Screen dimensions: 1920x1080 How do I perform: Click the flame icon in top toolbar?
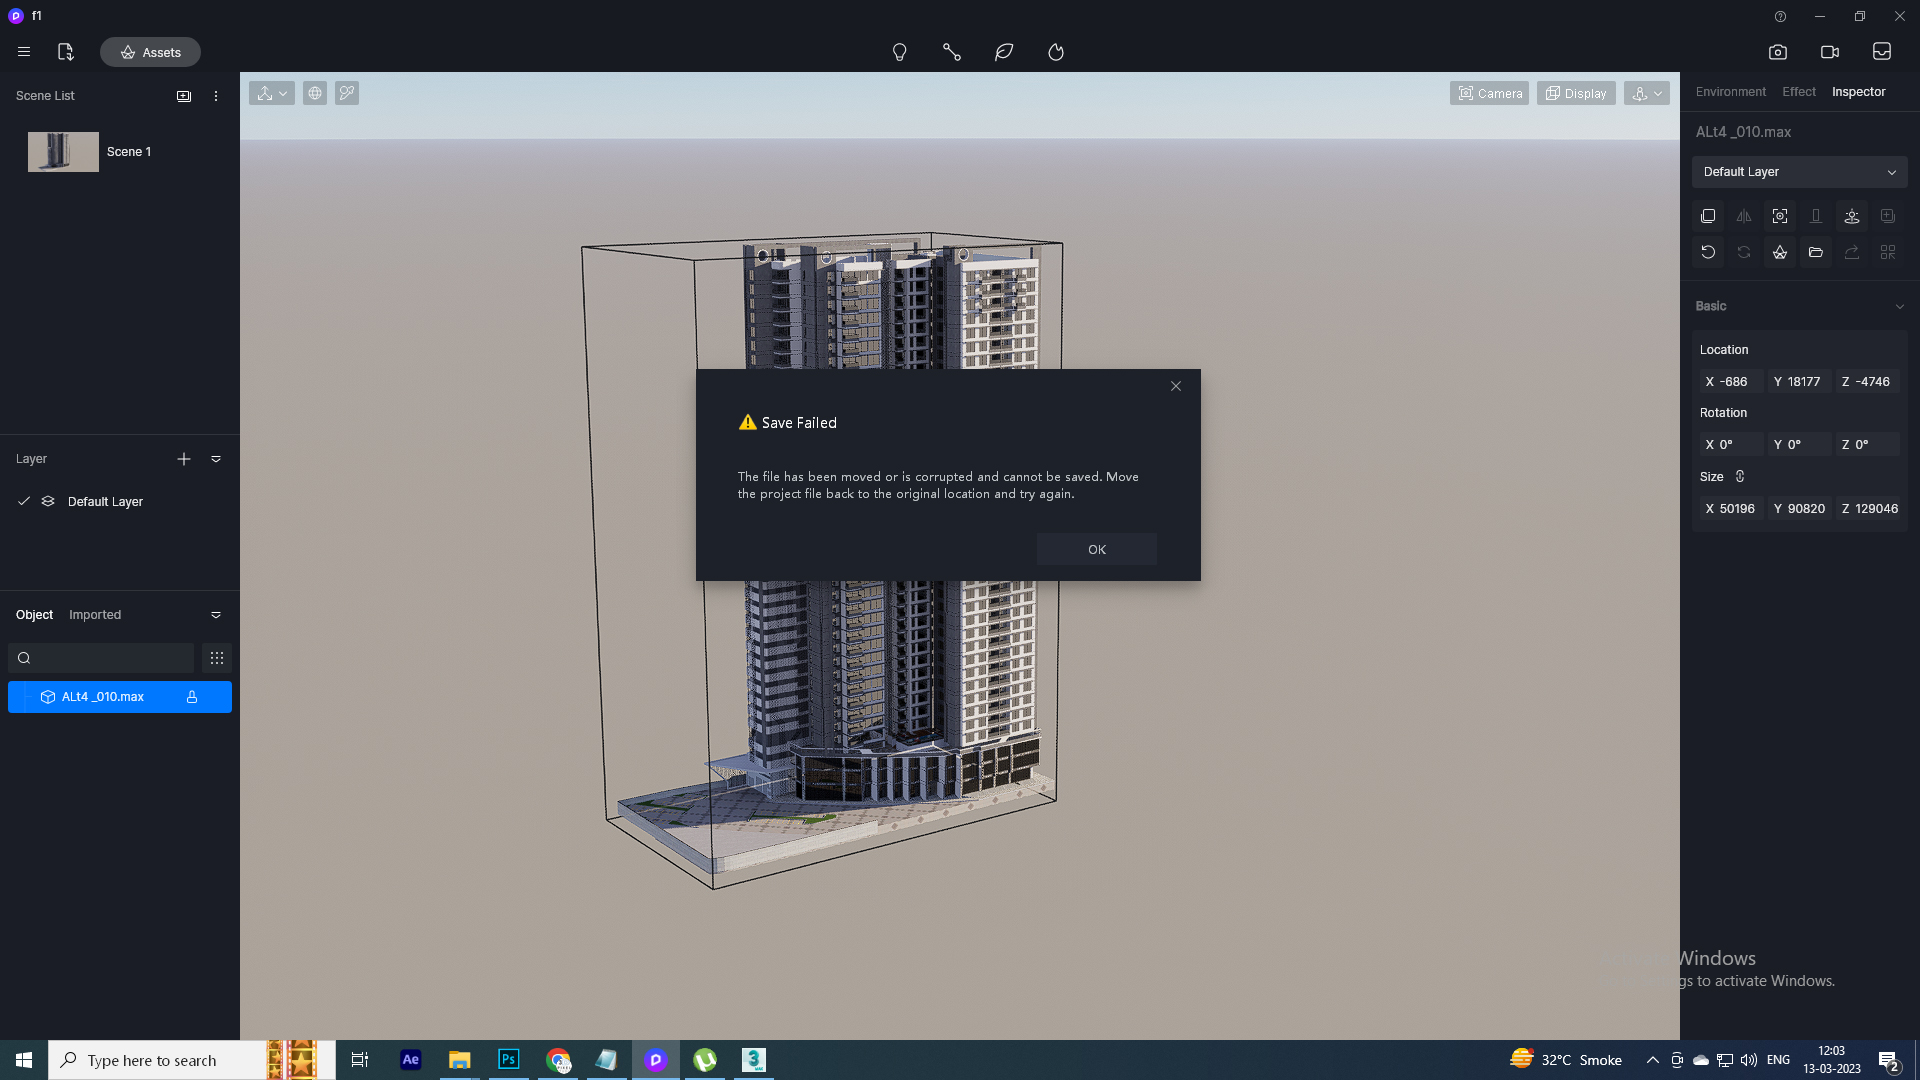1056,52
